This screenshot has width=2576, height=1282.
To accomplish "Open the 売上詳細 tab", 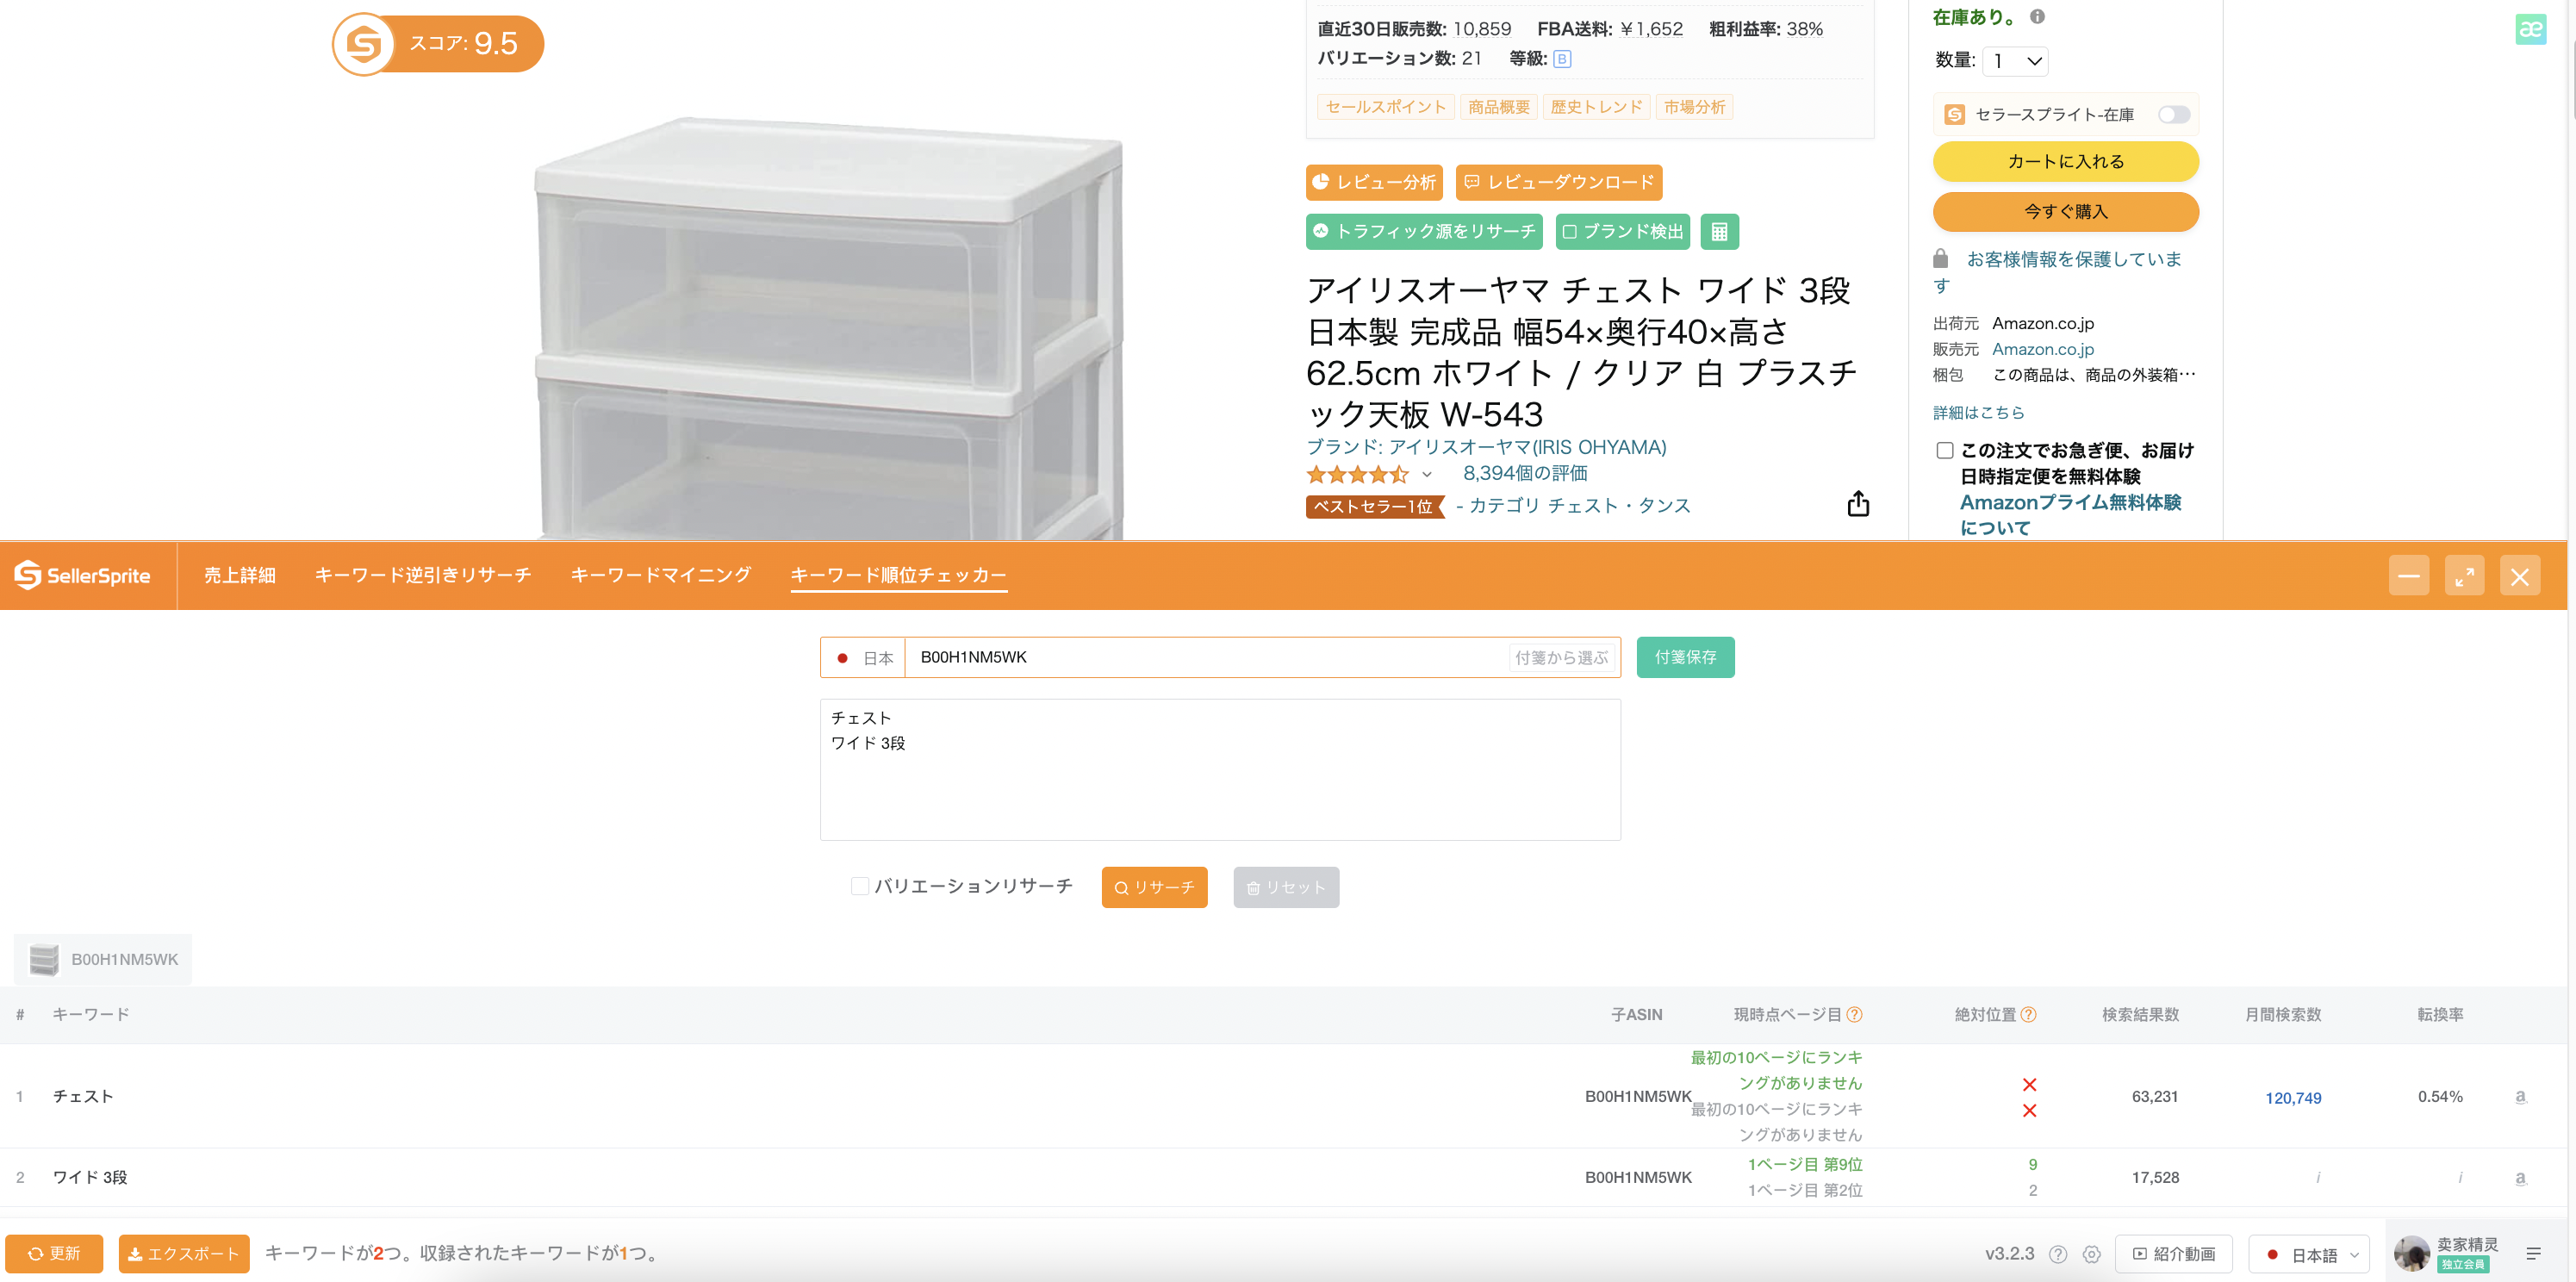I will (x=240, y=575).
